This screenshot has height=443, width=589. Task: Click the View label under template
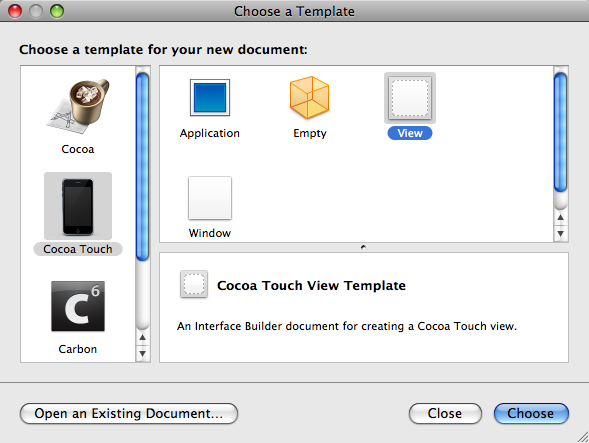click(410, 133)
